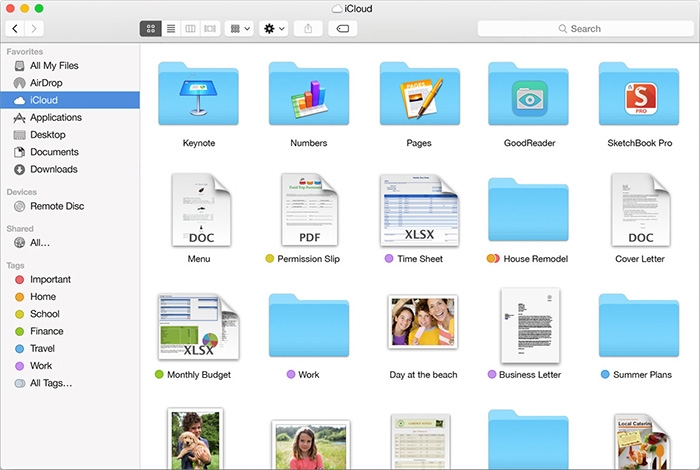
Task: Select iCloud in the sidebar
Action: (70, 100)
